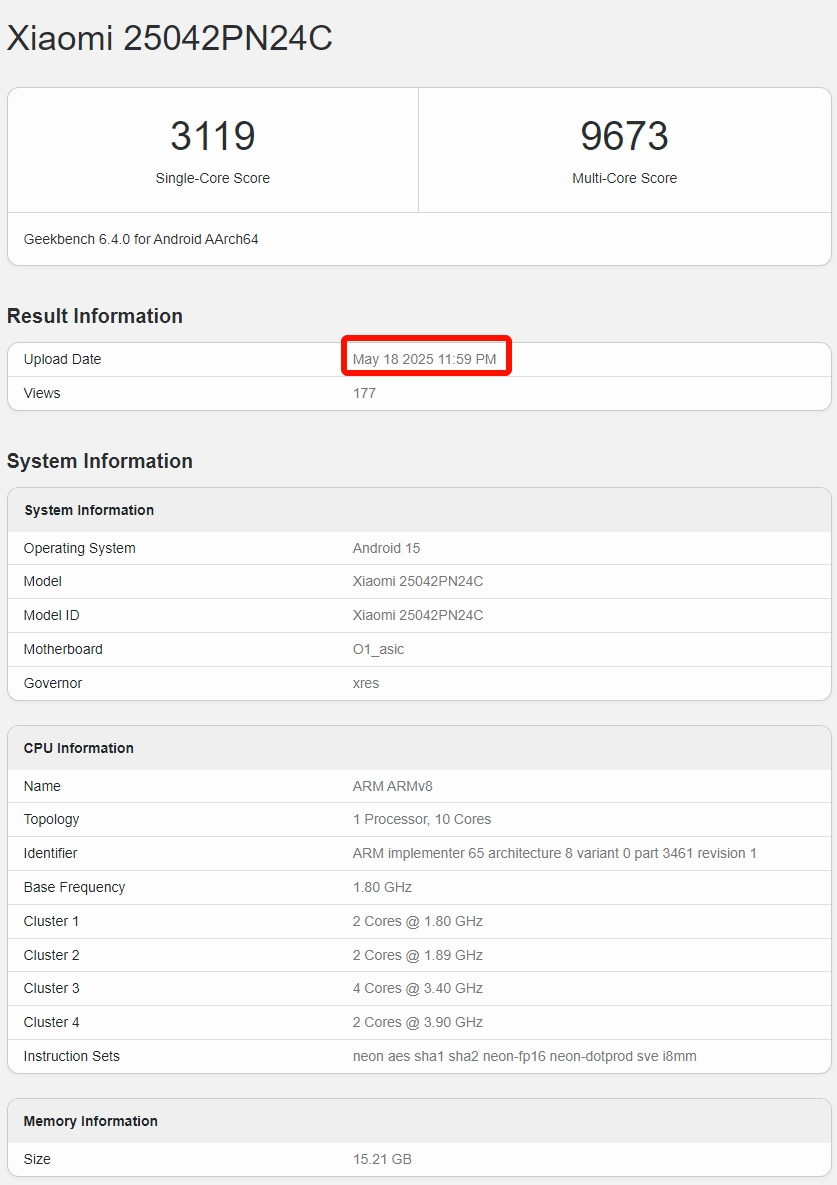The height and width of the screenshot is (1185, 837).
Task: Click the Multi-Core Score label
Action: click(x=624, y=178)
